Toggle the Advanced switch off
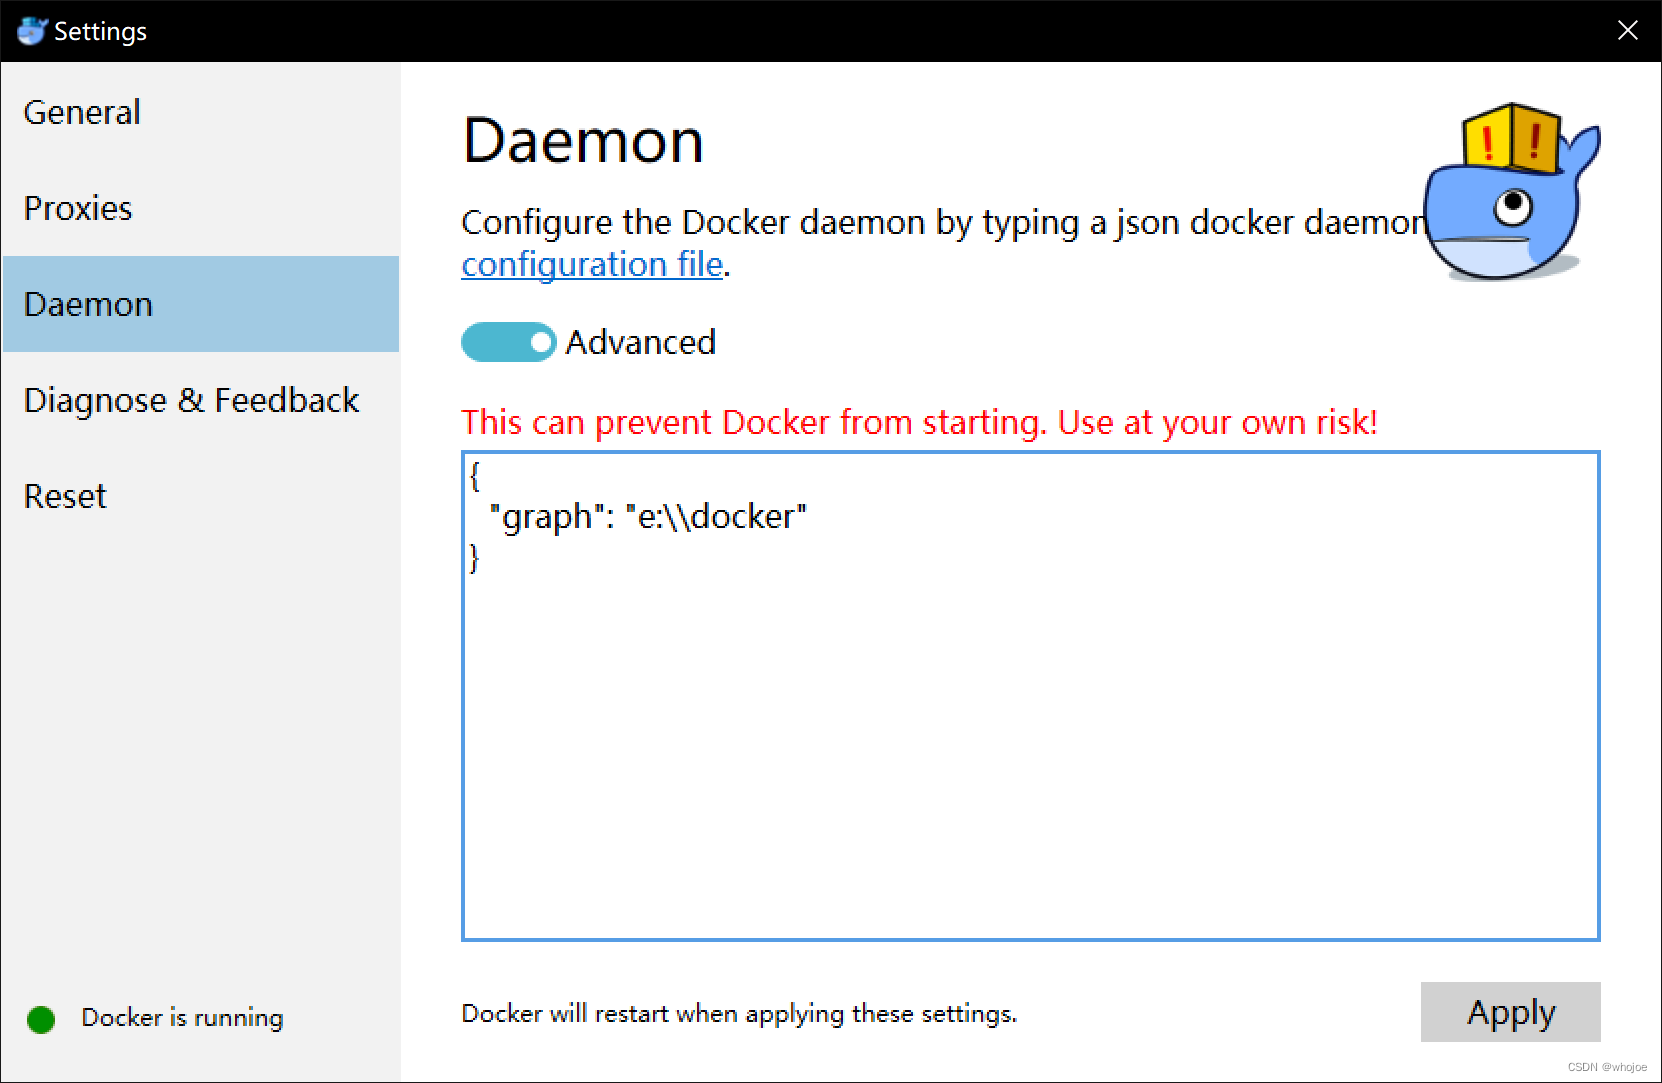Viewport: 1662px width, 1083px height. click(x=508, y=342)
